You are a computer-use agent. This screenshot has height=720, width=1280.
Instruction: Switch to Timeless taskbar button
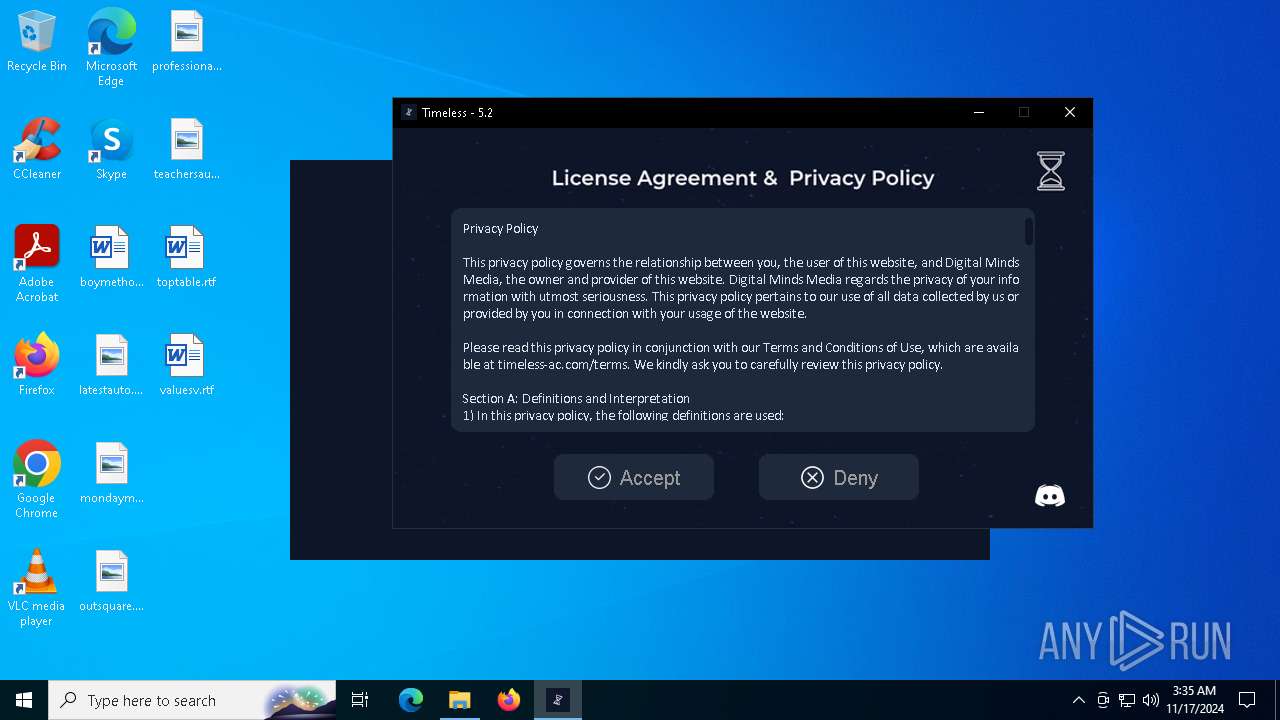557,700
